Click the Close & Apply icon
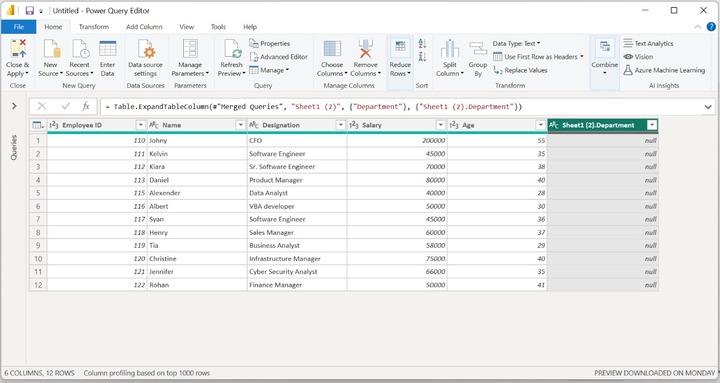The width and height of the screenshot is (720, 383). [x=18, y=48]
